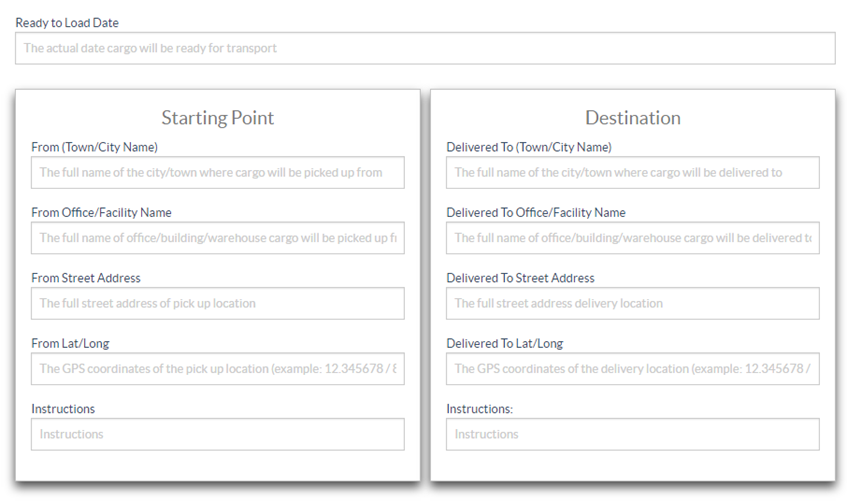Focus the From (Town/City Name) input
847x502 pixels.
click(x=218, y=172)
